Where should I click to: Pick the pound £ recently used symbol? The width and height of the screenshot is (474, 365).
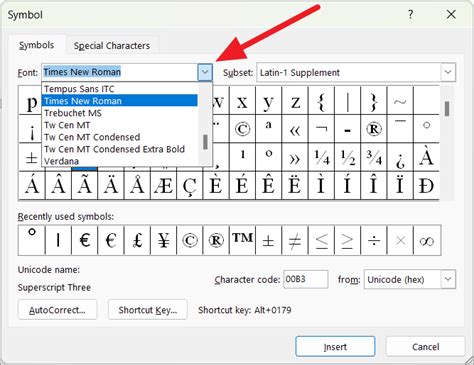pyautogui.click(x=137, y=240)
